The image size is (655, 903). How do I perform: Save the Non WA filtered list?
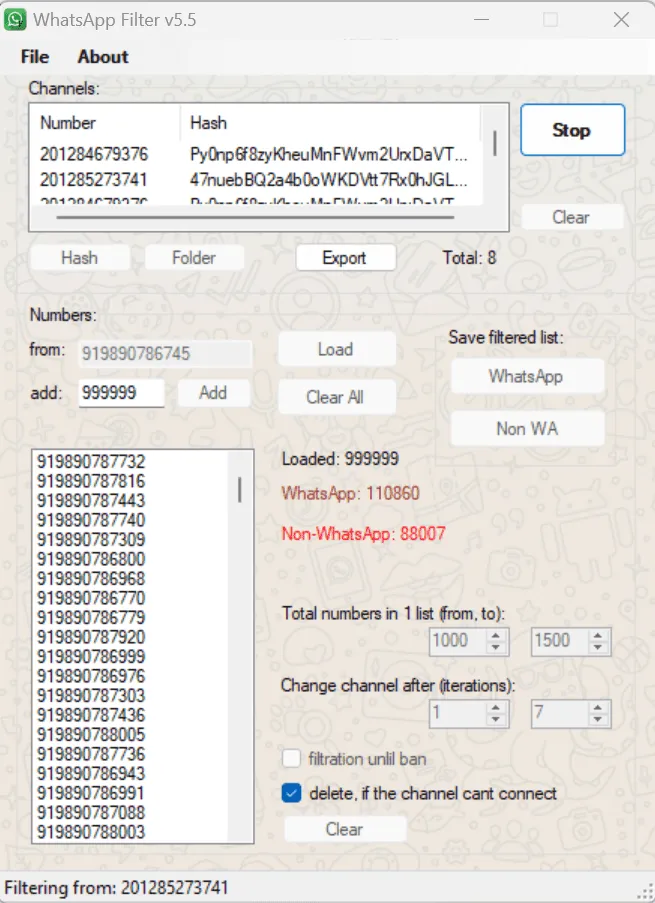pyautogui.click(x=526, y=428)
